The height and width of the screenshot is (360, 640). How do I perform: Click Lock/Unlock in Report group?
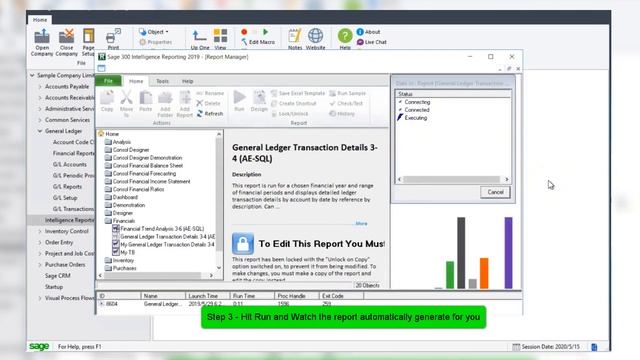point(290,114)
